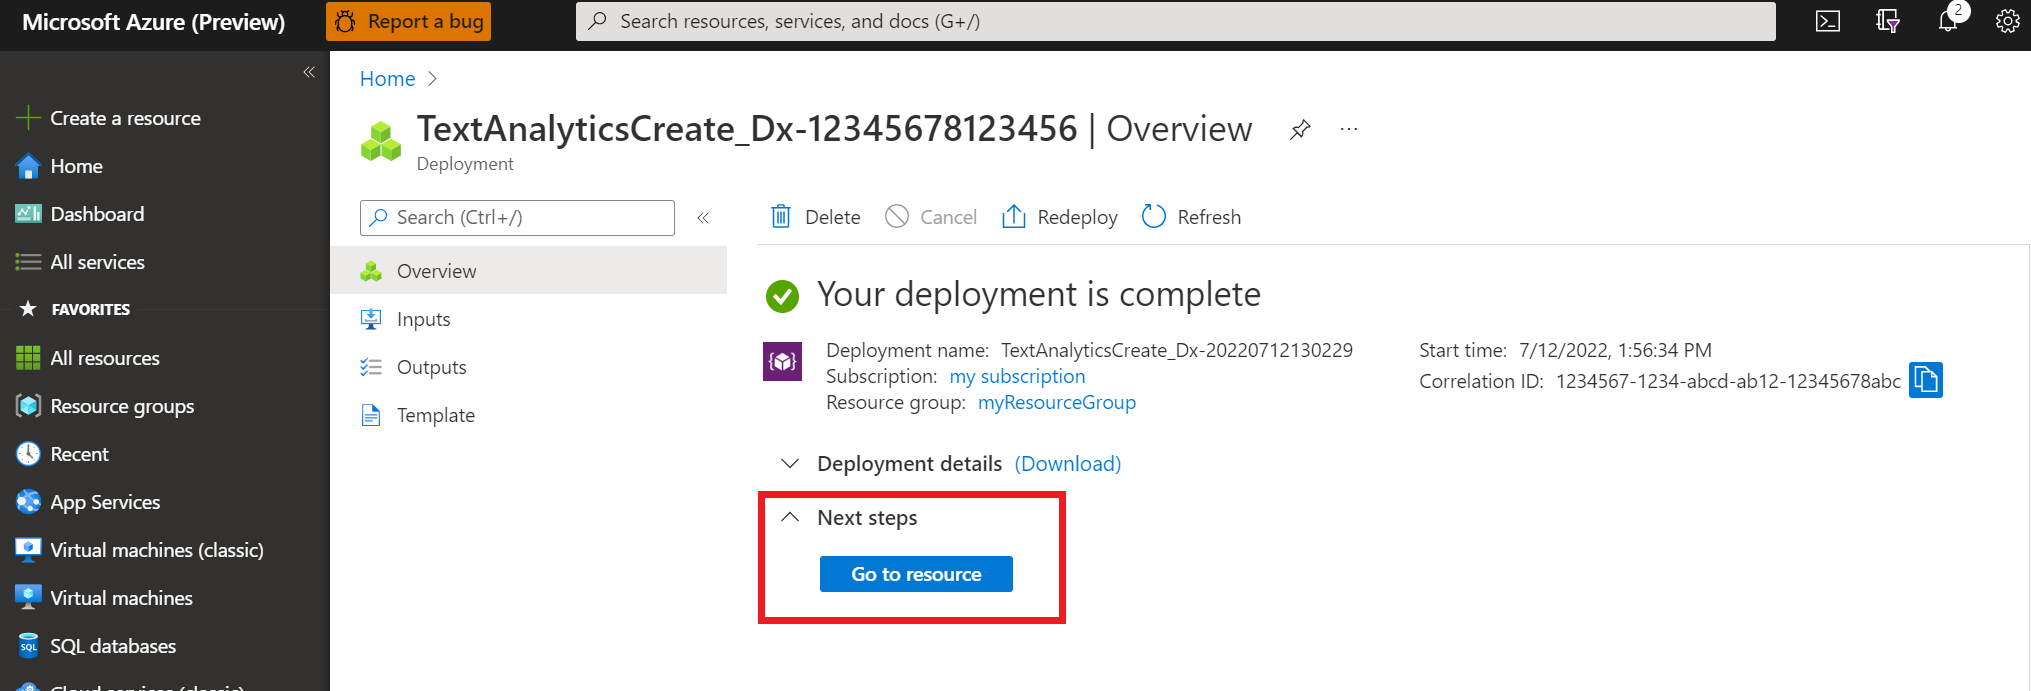Open the notifications bell
This screenshot has width=2031, height=691.
pyautogui.click(x=1947, y=21)
